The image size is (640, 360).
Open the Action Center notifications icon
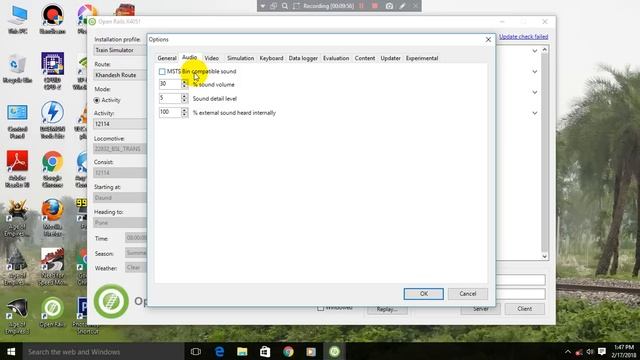point(602,351)
